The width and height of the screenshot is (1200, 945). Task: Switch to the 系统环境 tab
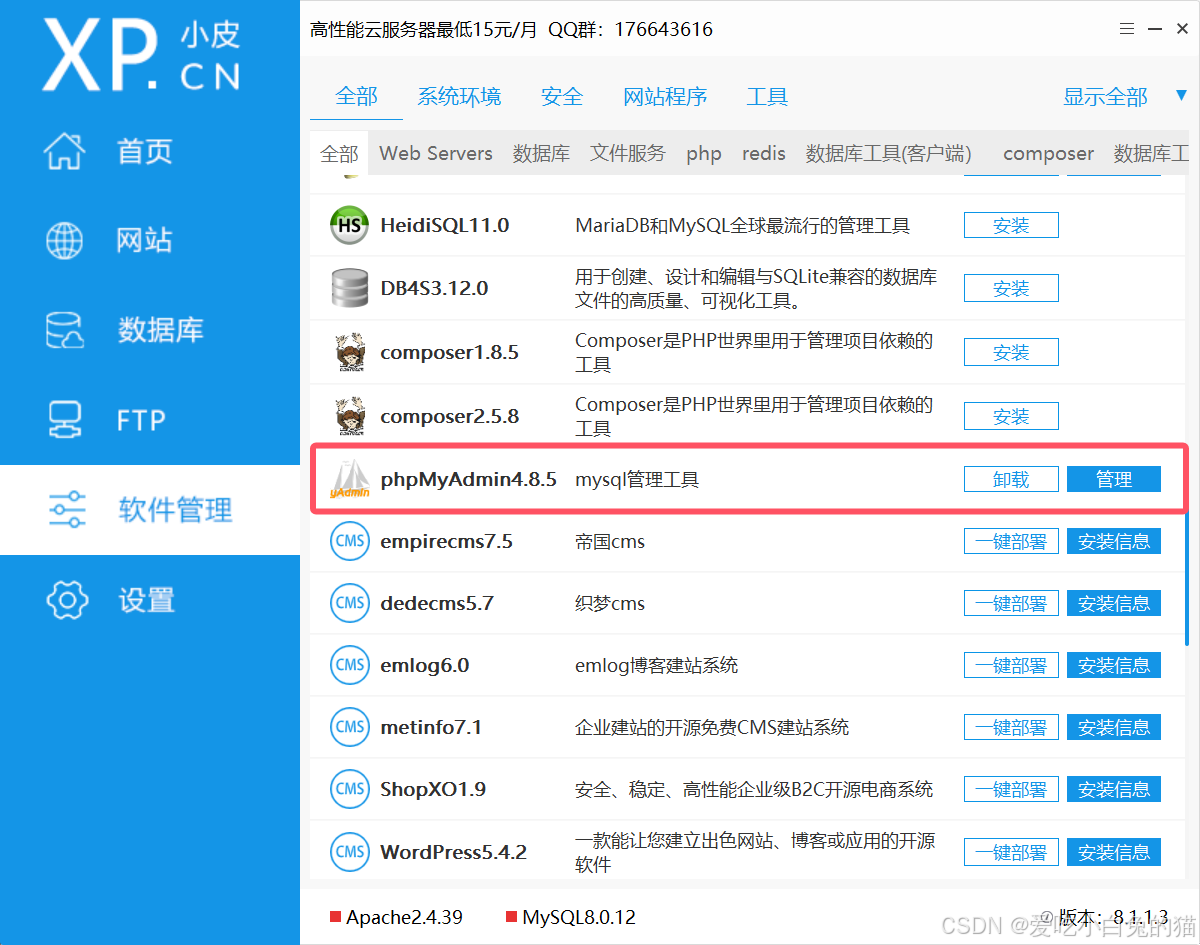(459, 97)
